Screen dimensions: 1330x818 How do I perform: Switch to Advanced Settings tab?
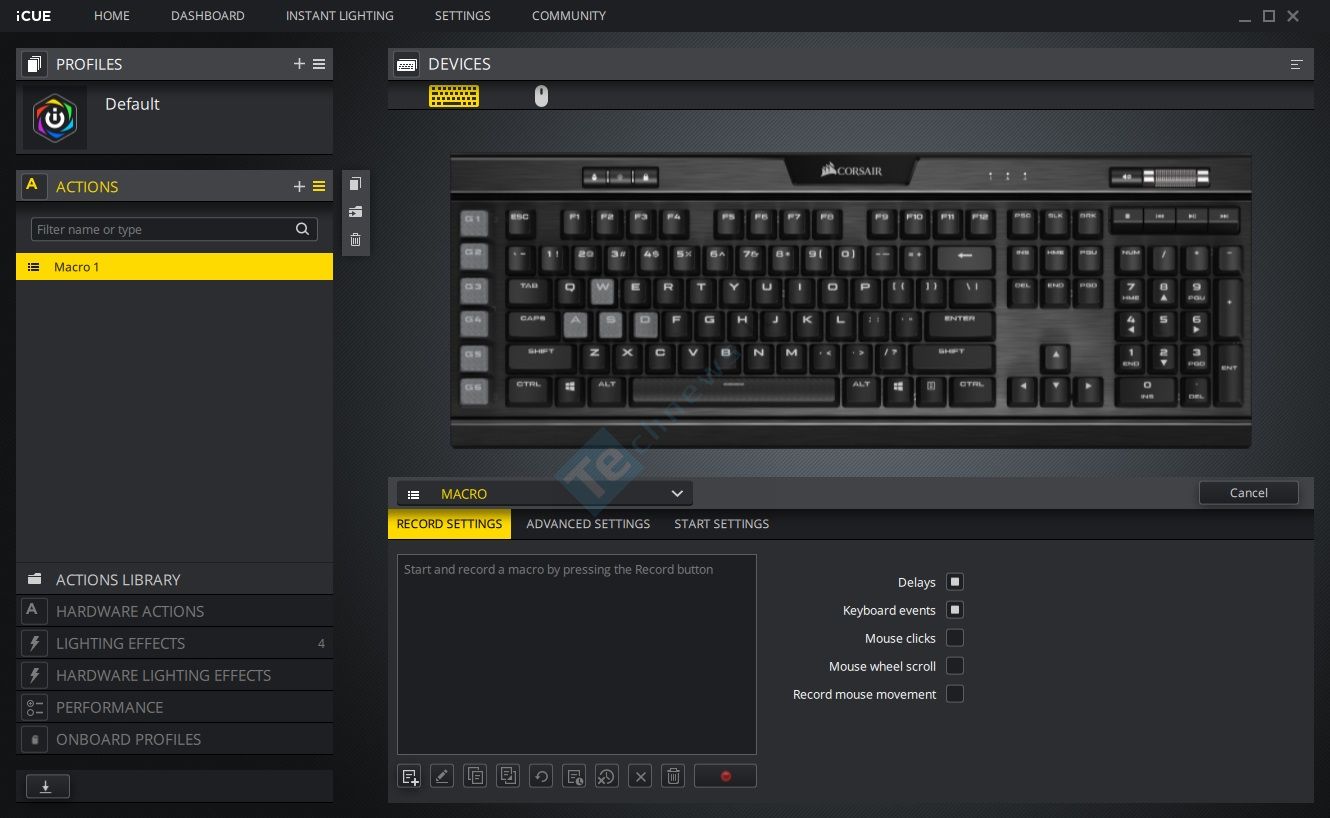[x=588, y=524]
